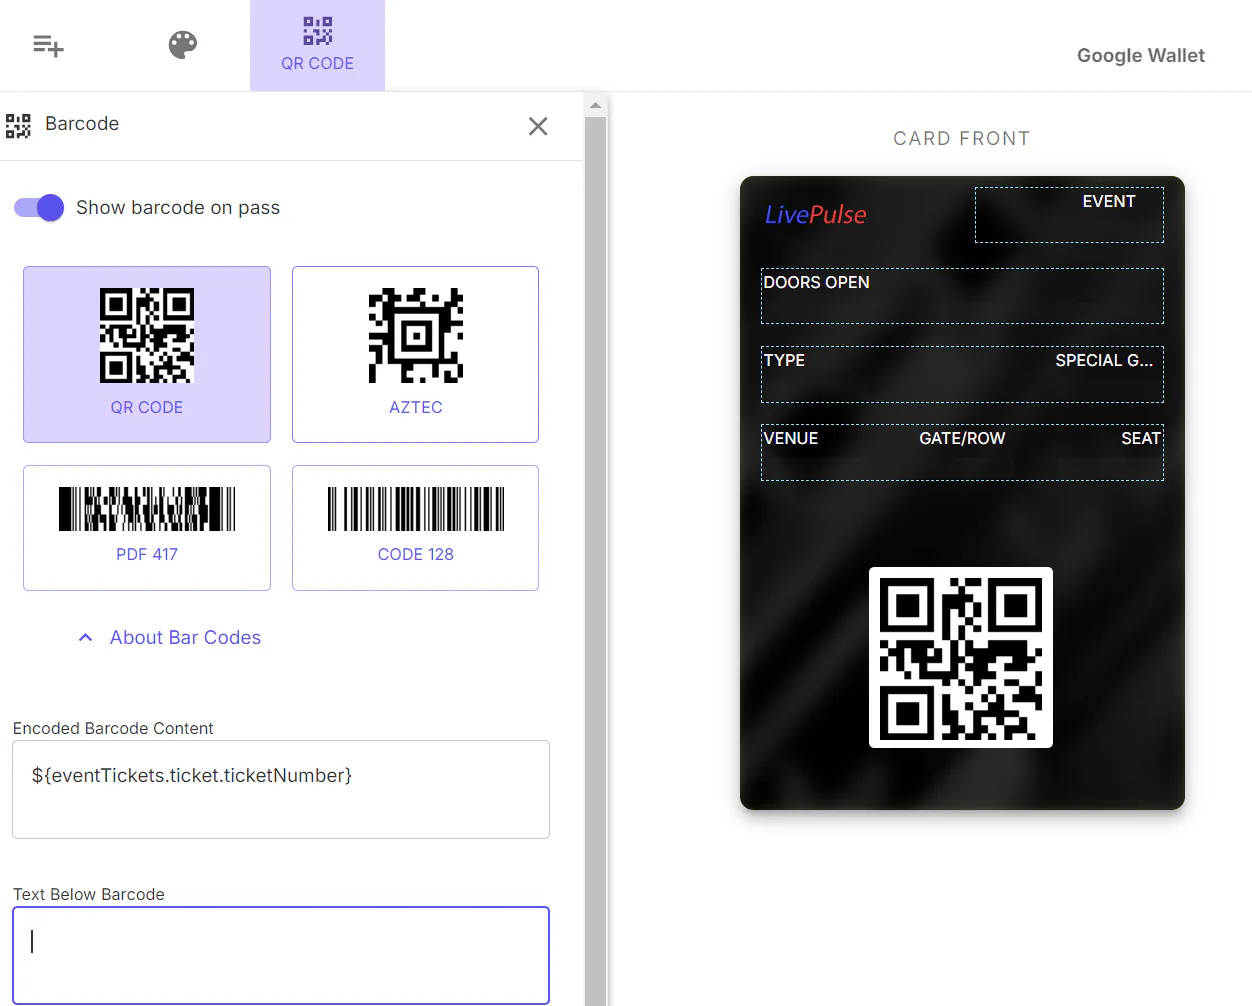Select the SPECIAL G... field on card
This screenshot has width=1252, height=1006.
coord(1104,360)
